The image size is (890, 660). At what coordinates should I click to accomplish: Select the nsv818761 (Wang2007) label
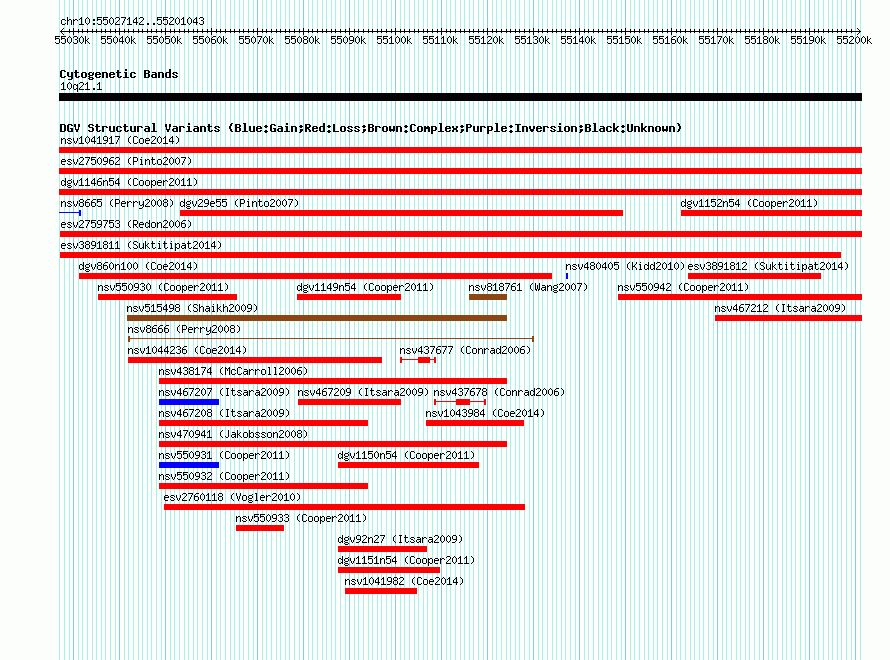(528, 287)
